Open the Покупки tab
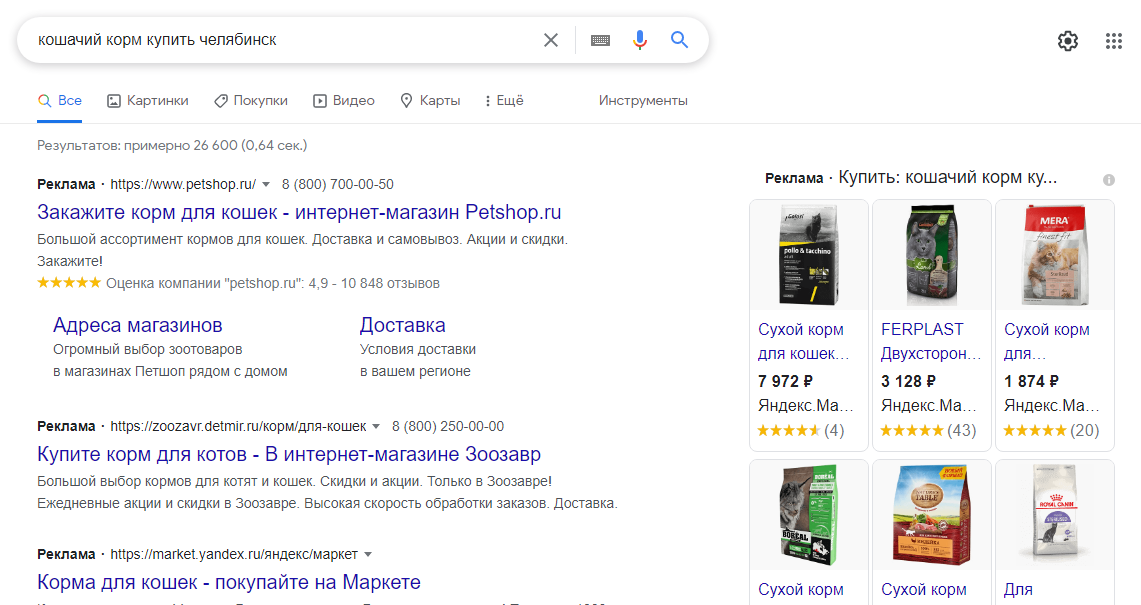Screen dimensions: 1141x605 (x=251, y=100)
